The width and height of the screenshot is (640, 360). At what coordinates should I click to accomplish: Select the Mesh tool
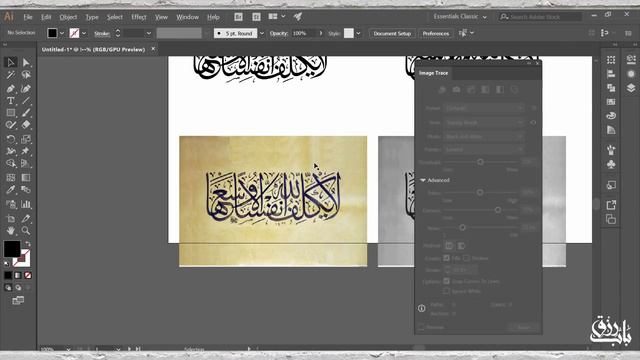pyautogui.click(x=11, y=178)
